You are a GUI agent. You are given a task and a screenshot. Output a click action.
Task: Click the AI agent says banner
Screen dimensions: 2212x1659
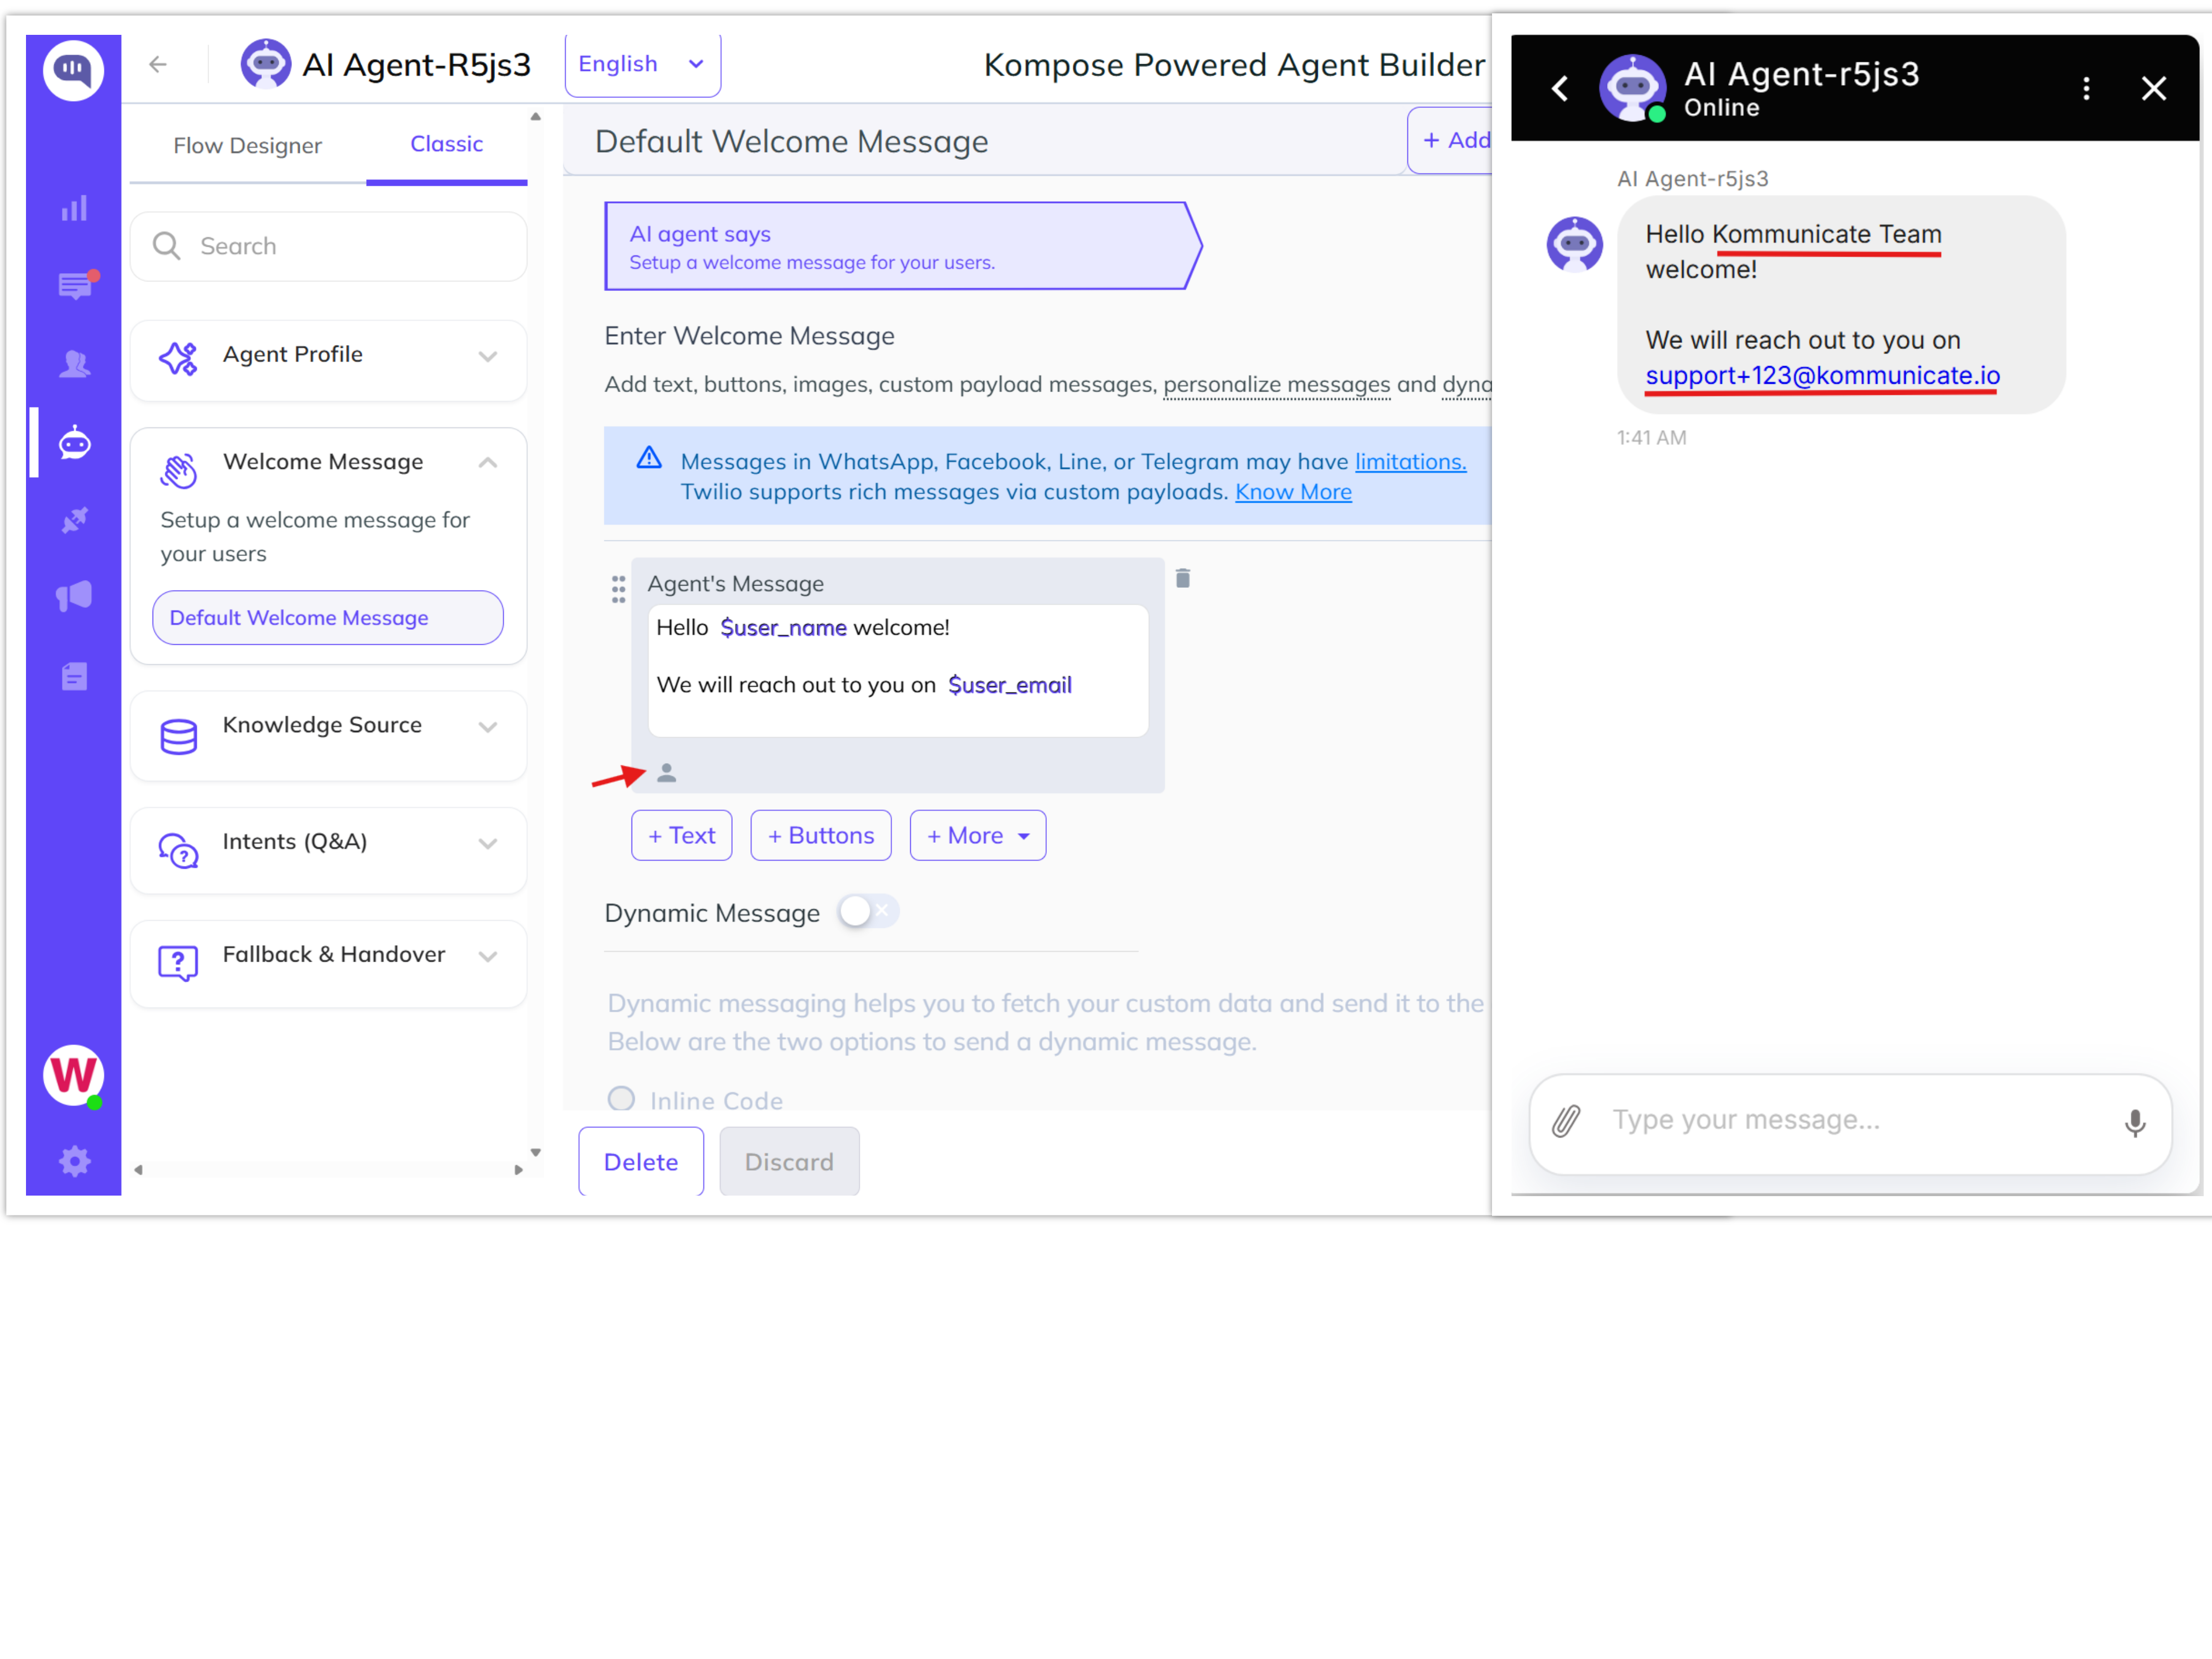coord(903,246)
